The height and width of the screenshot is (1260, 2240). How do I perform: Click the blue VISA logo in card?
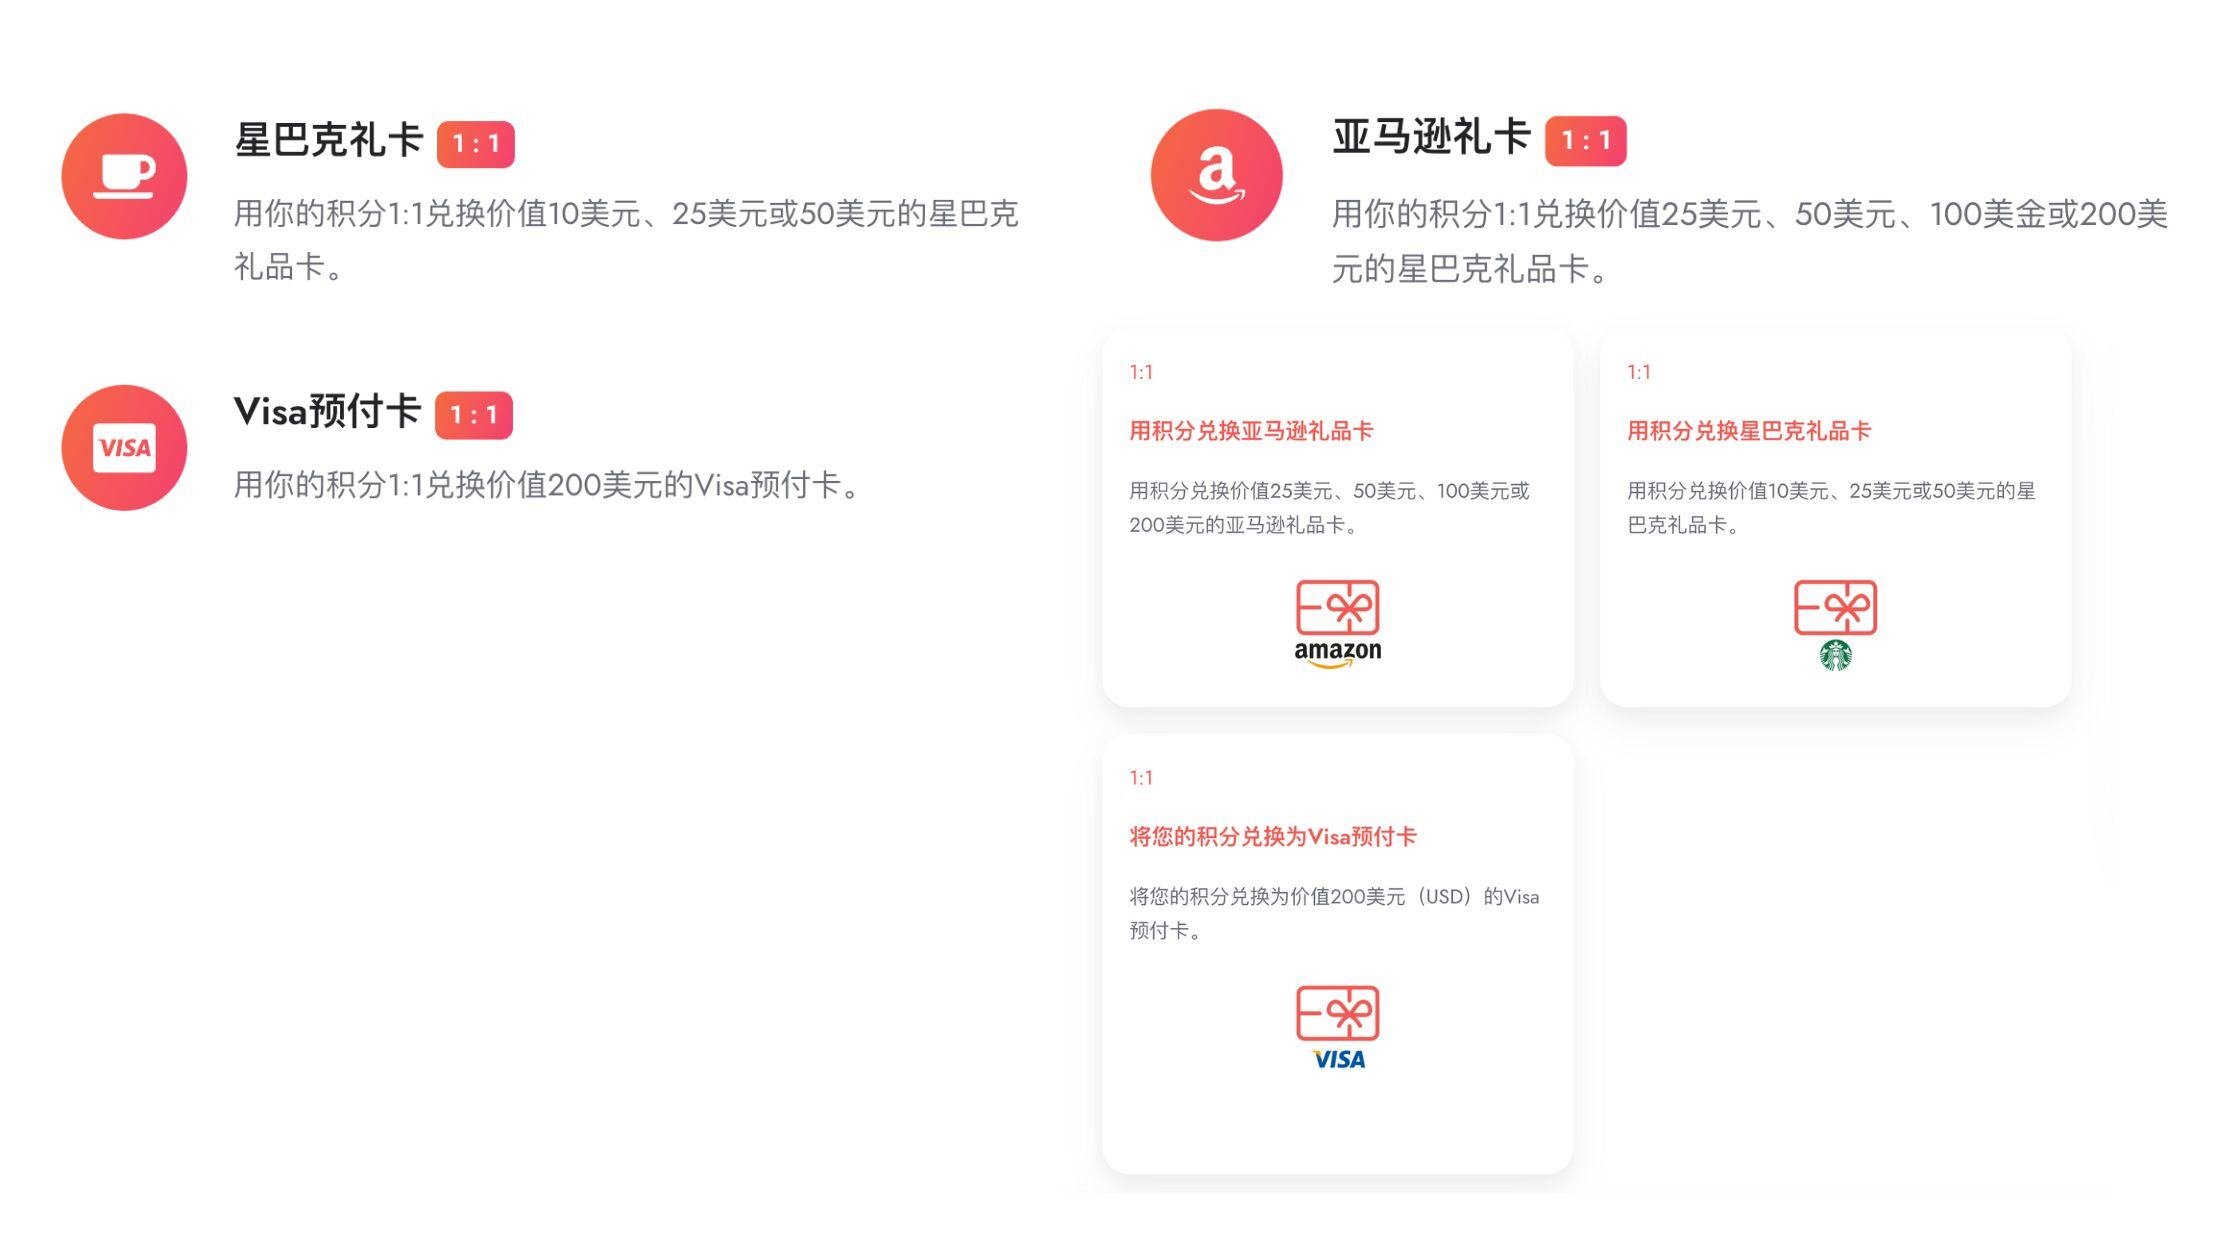coord(1339,1059)
